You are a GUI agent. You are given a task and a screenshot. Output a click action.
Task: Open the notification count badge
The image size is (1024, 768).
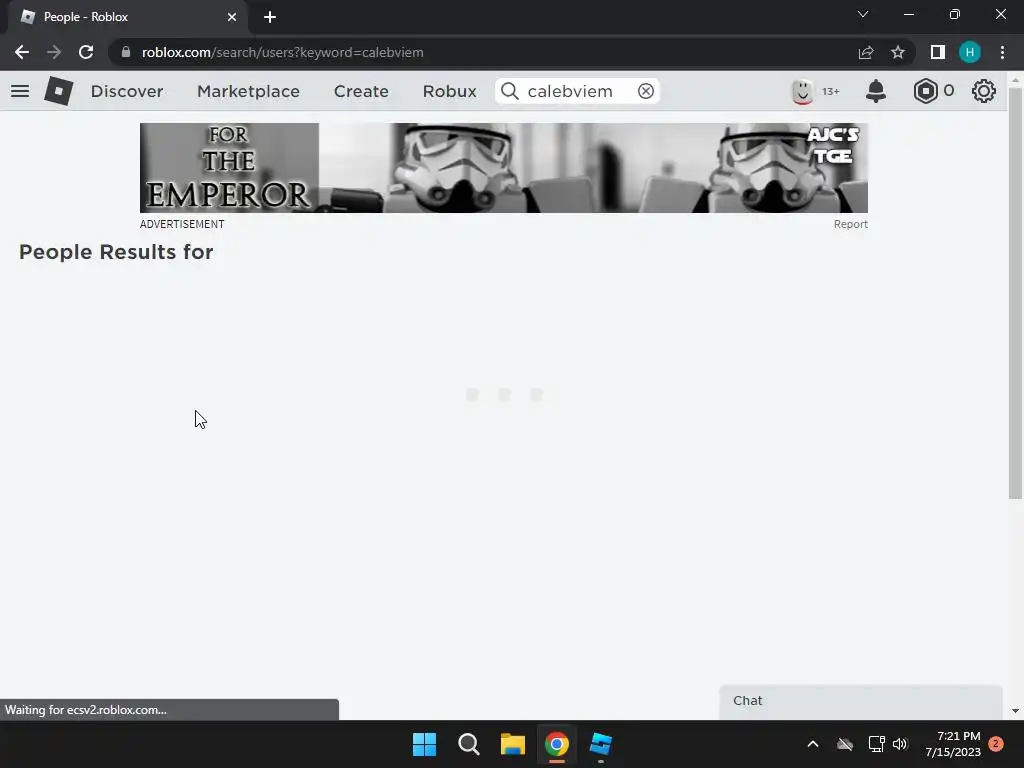996,744
